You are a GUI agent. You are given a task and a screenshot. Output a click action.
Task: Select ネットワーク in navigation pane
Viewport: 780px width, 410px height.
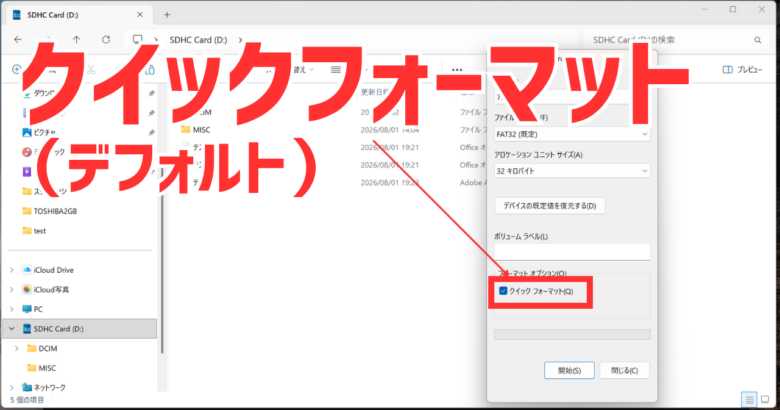click(49, 387)
